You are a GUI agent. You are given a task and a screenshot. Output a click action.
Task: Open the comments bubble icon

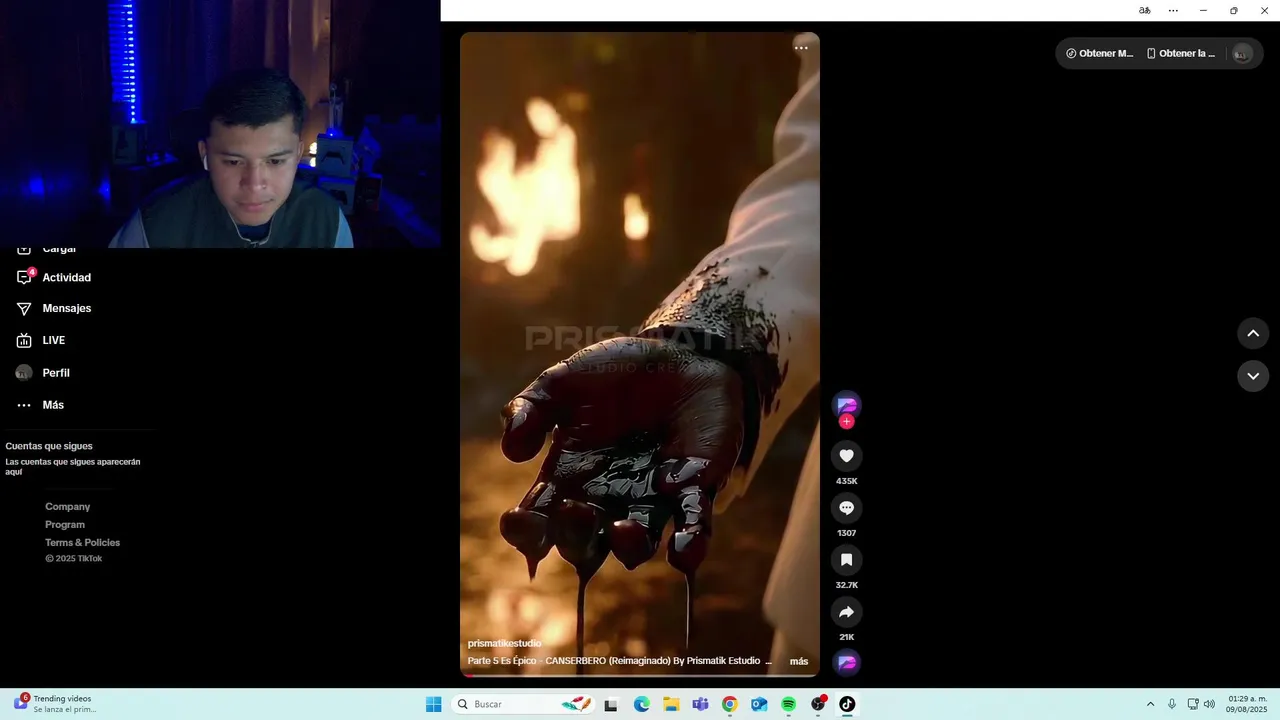click(x=846, y=508)
